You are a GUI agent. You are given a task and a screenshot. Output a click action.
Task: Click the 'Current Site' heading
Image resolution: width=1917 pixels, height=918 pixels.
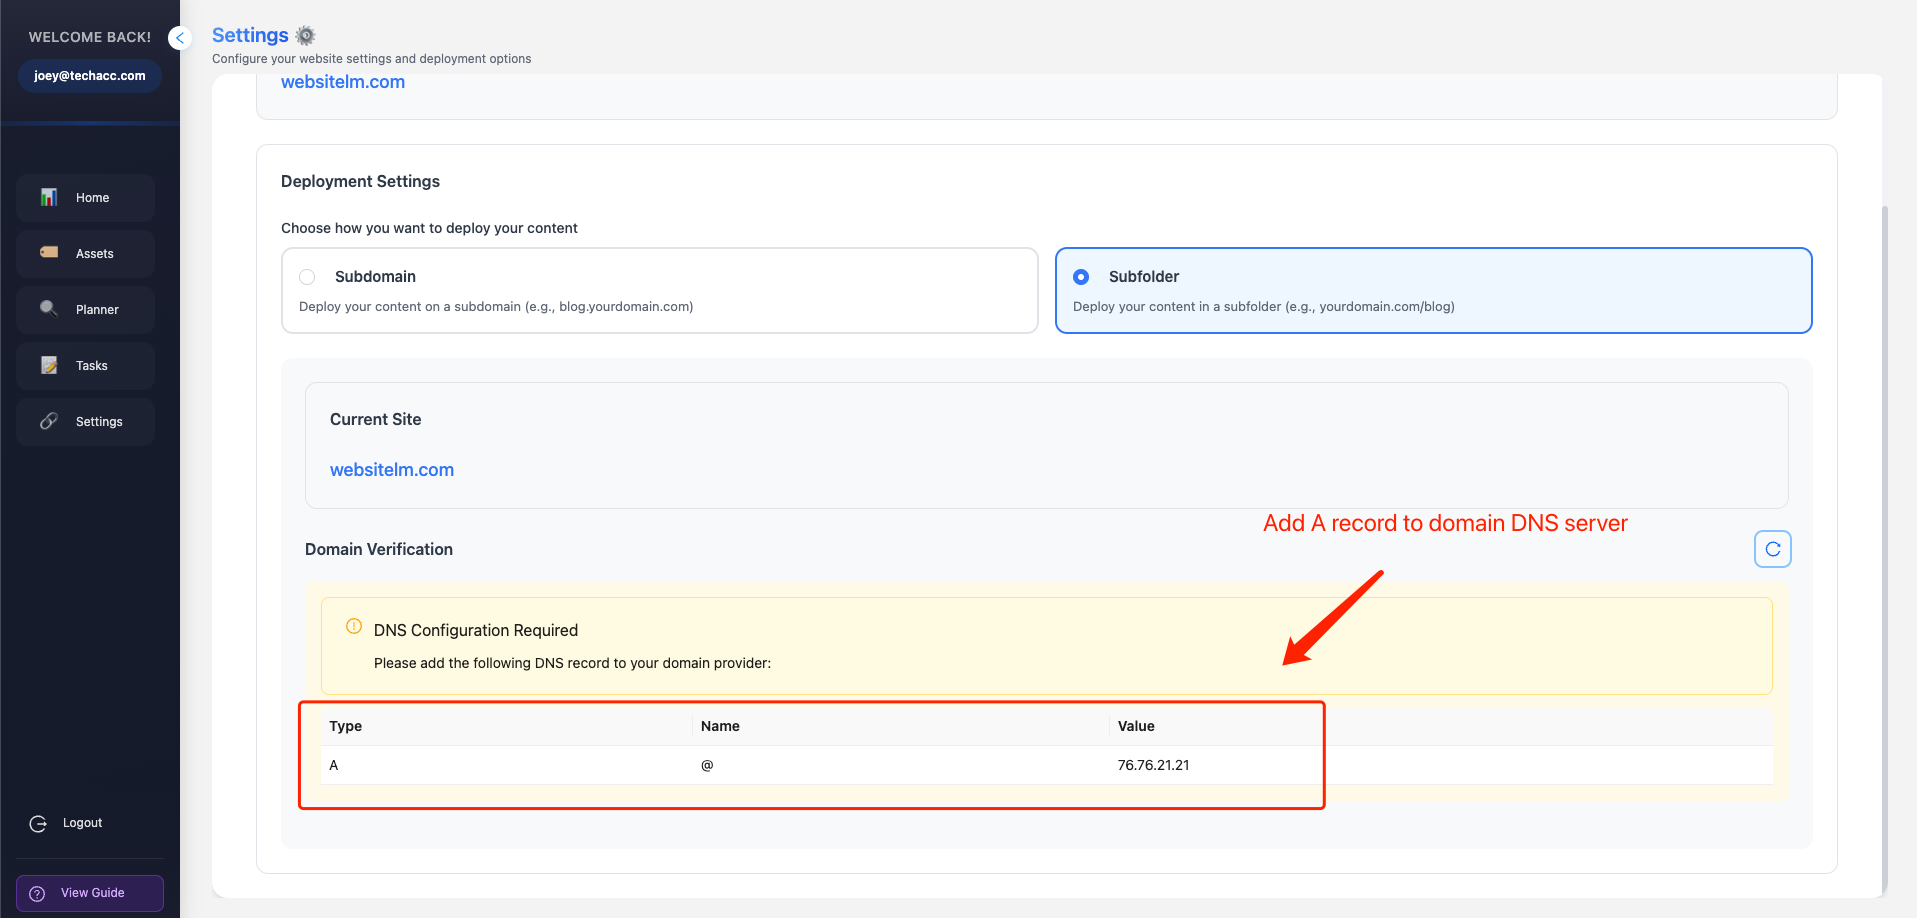click(376, 419)
